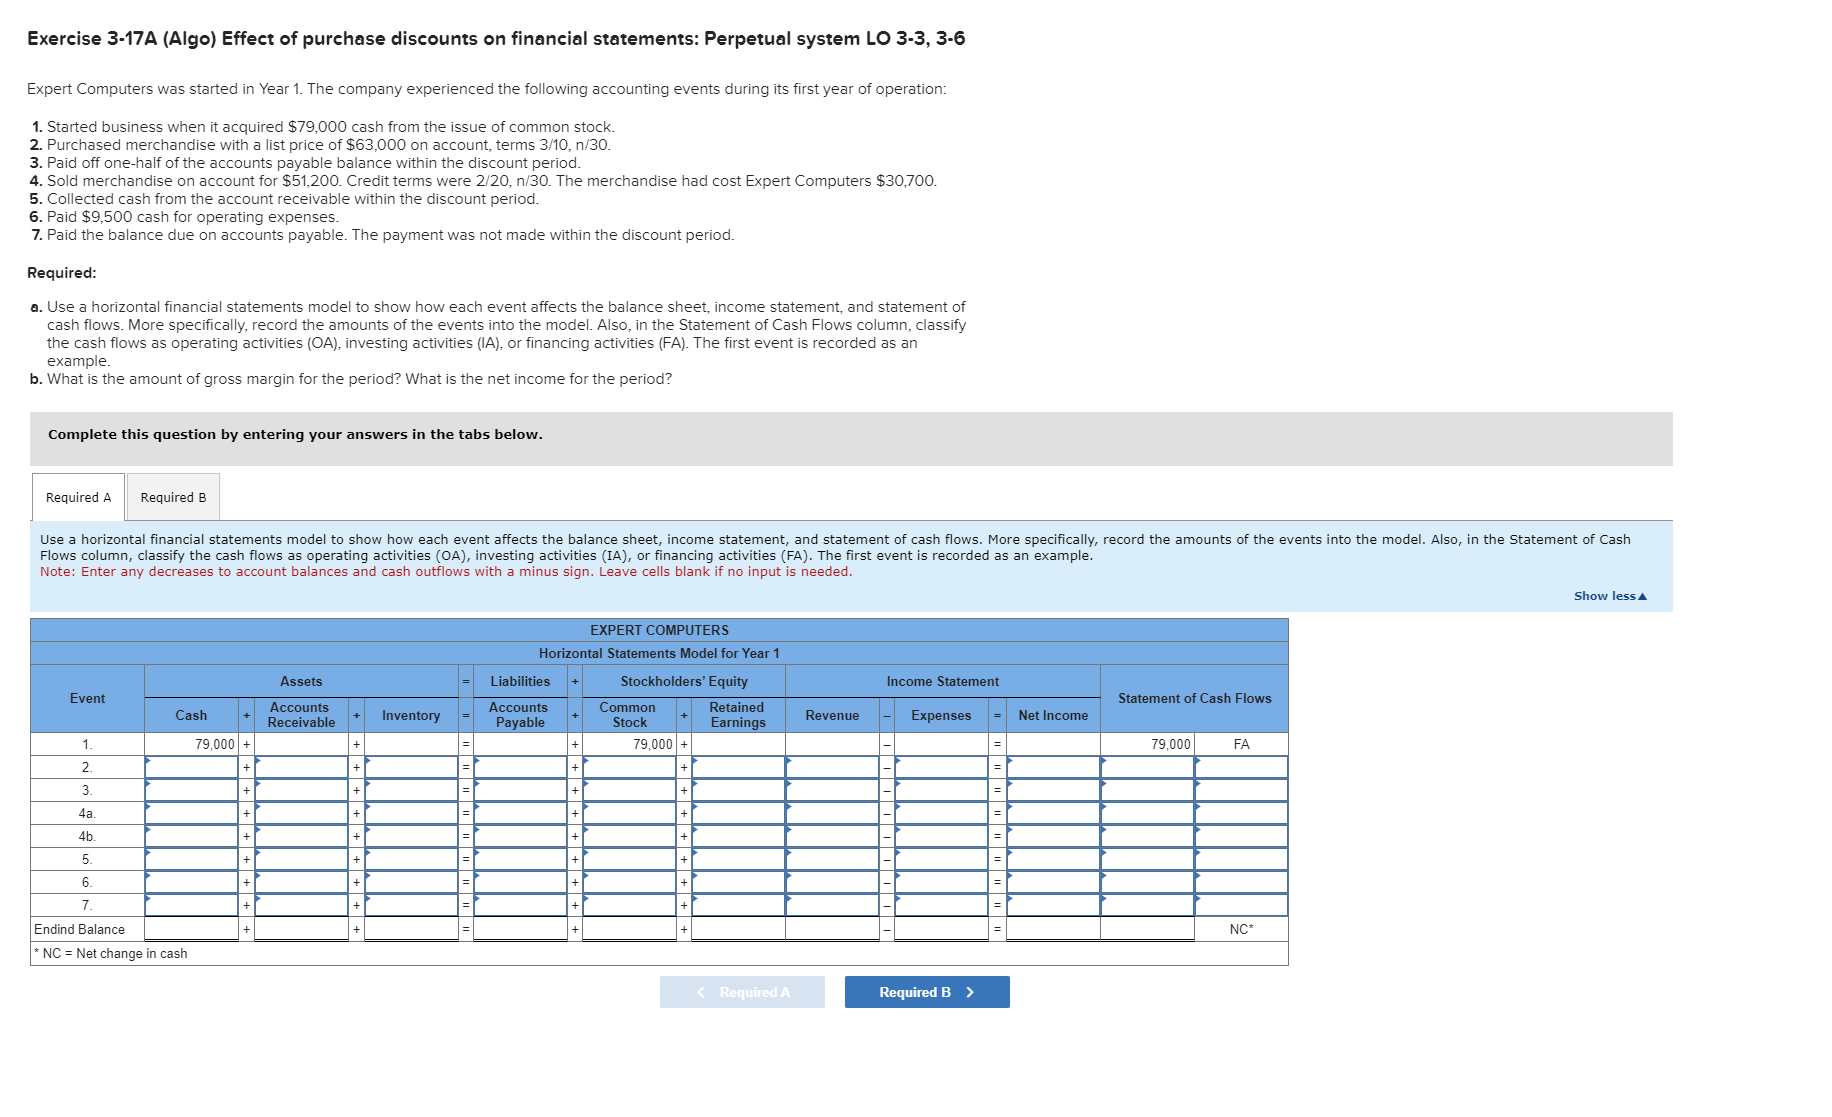Image resolution: width=1832 pixels, height=1117 pixels.
Task: Click the Required B navigation button
Action: [x=925, y=991]
